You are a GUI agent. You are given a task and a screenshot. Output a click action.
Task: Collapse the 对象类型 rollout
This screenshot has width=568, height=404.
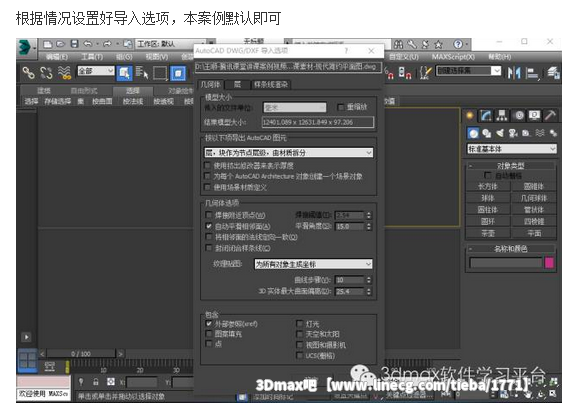tap(510, 166)
